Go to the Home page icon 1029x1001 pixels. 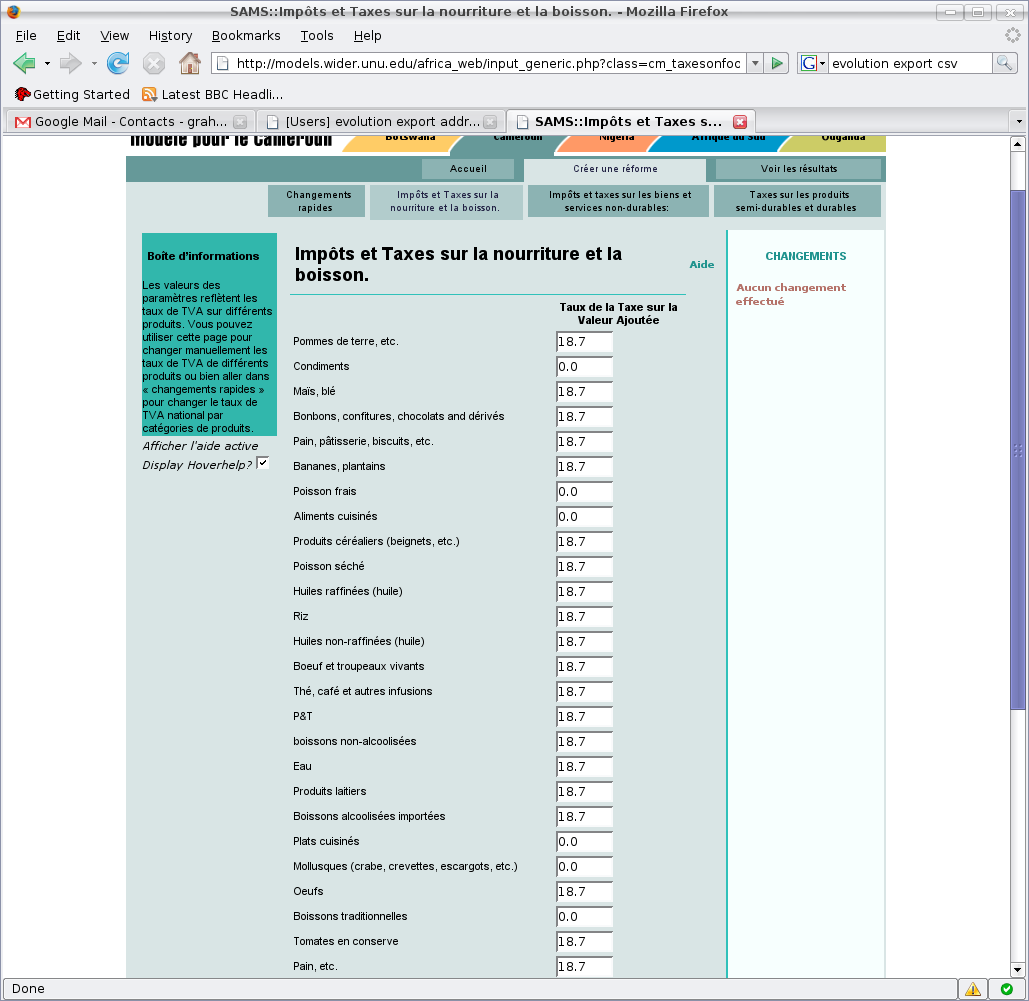189,64
